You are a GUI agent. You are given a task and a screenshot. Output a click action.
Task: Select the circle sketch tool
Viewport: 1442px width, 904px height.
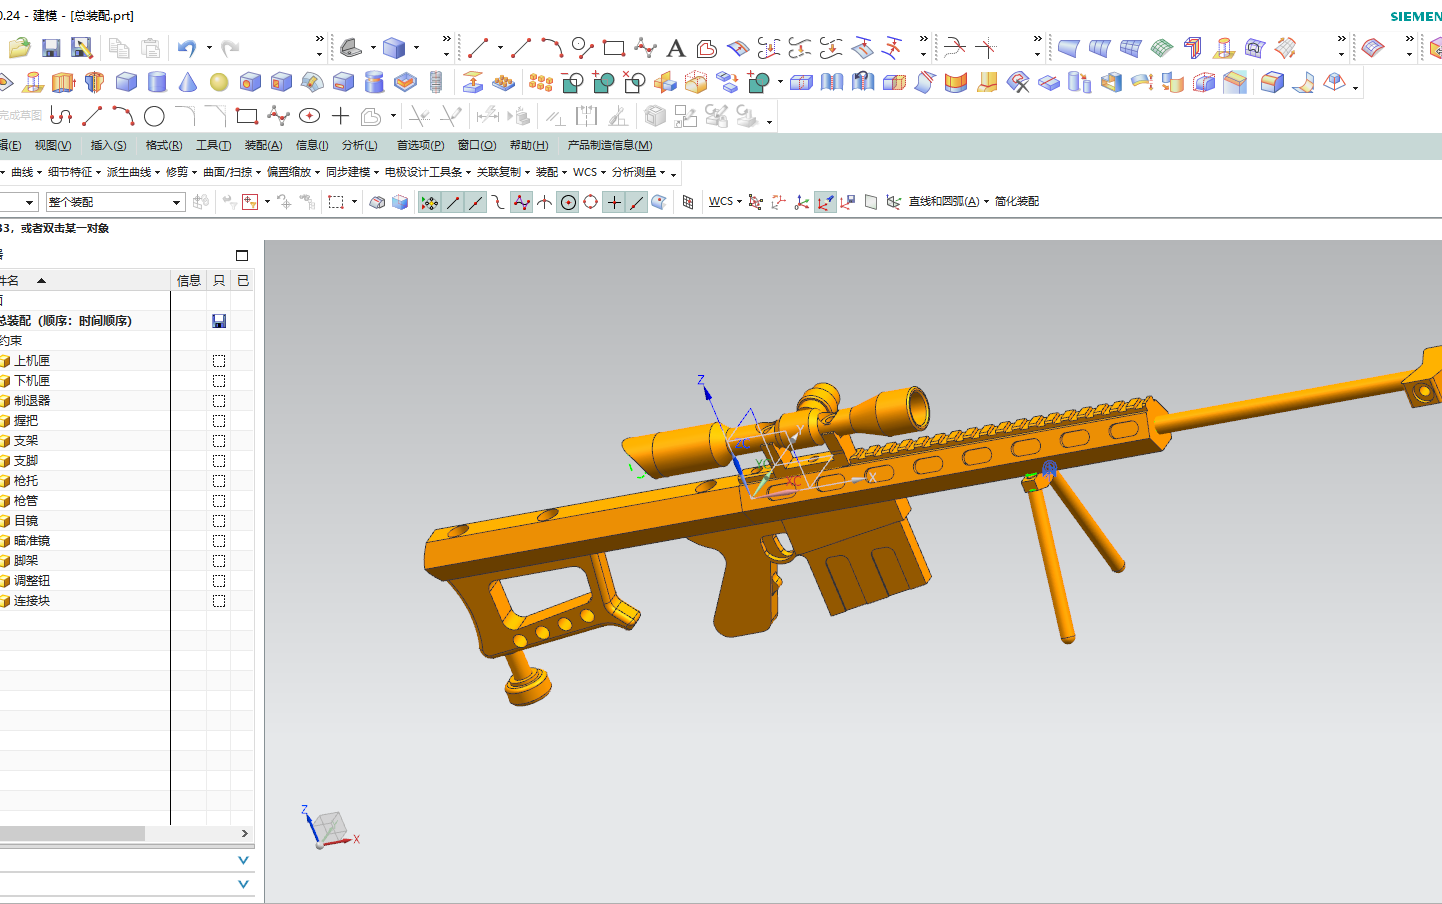(154, 117)
